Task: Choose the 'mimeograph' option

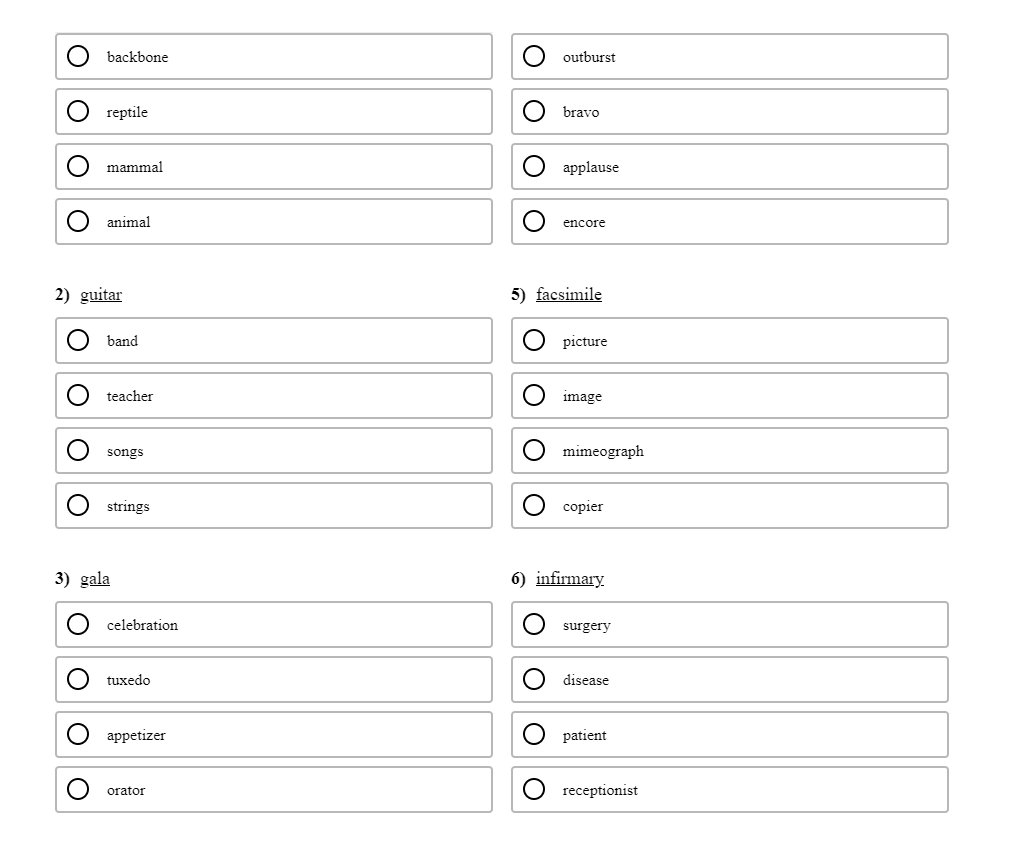Action: point(534,450)
